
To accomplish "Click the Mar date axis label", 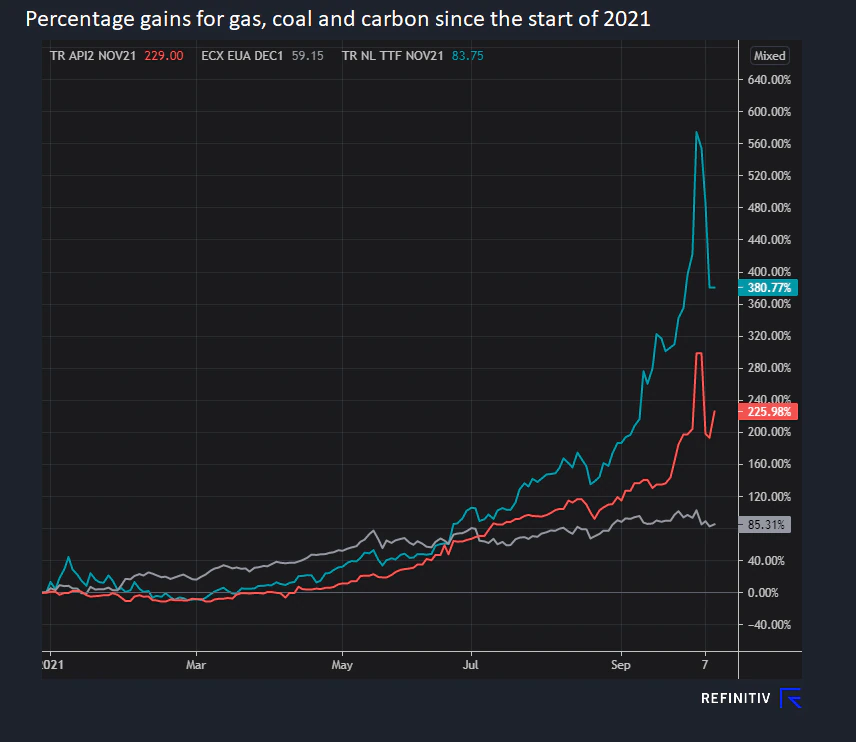I will (x=196, y=664).
